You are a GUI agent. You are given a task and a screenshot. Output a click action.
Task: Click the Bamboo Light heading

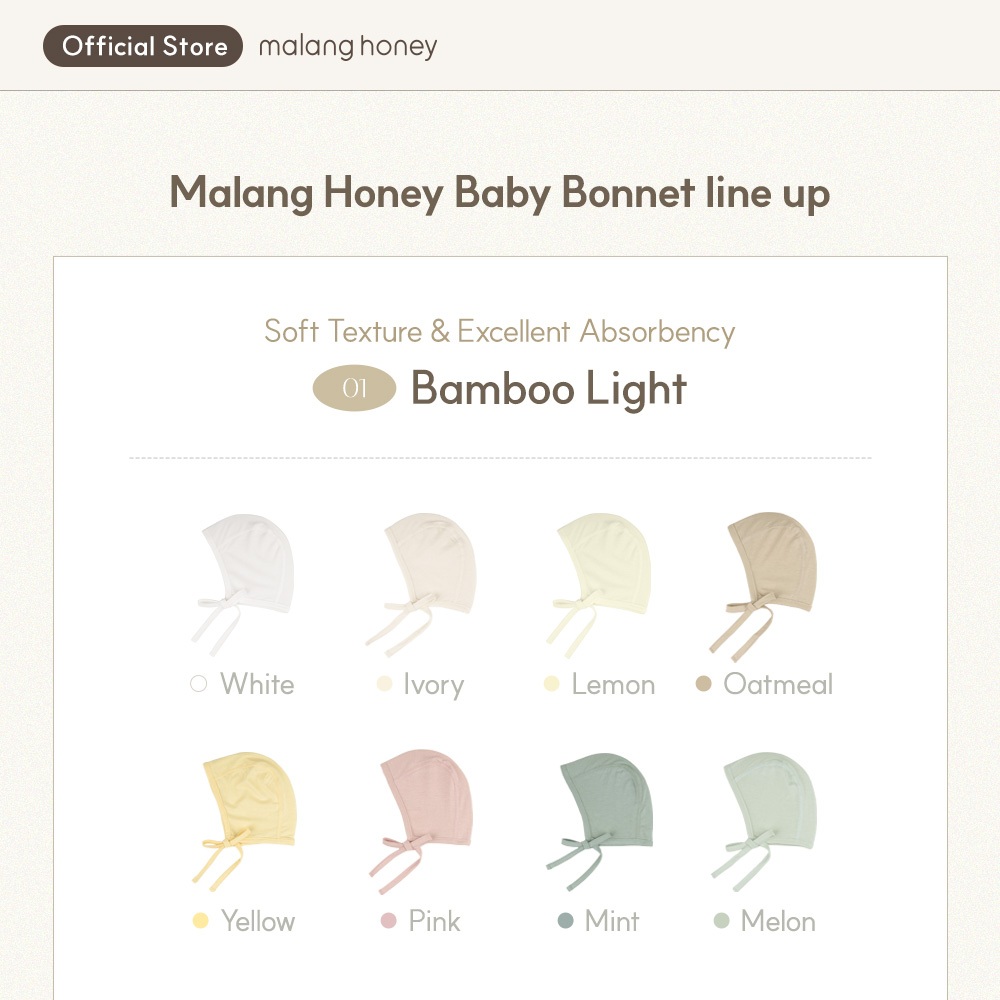[548, 389]
